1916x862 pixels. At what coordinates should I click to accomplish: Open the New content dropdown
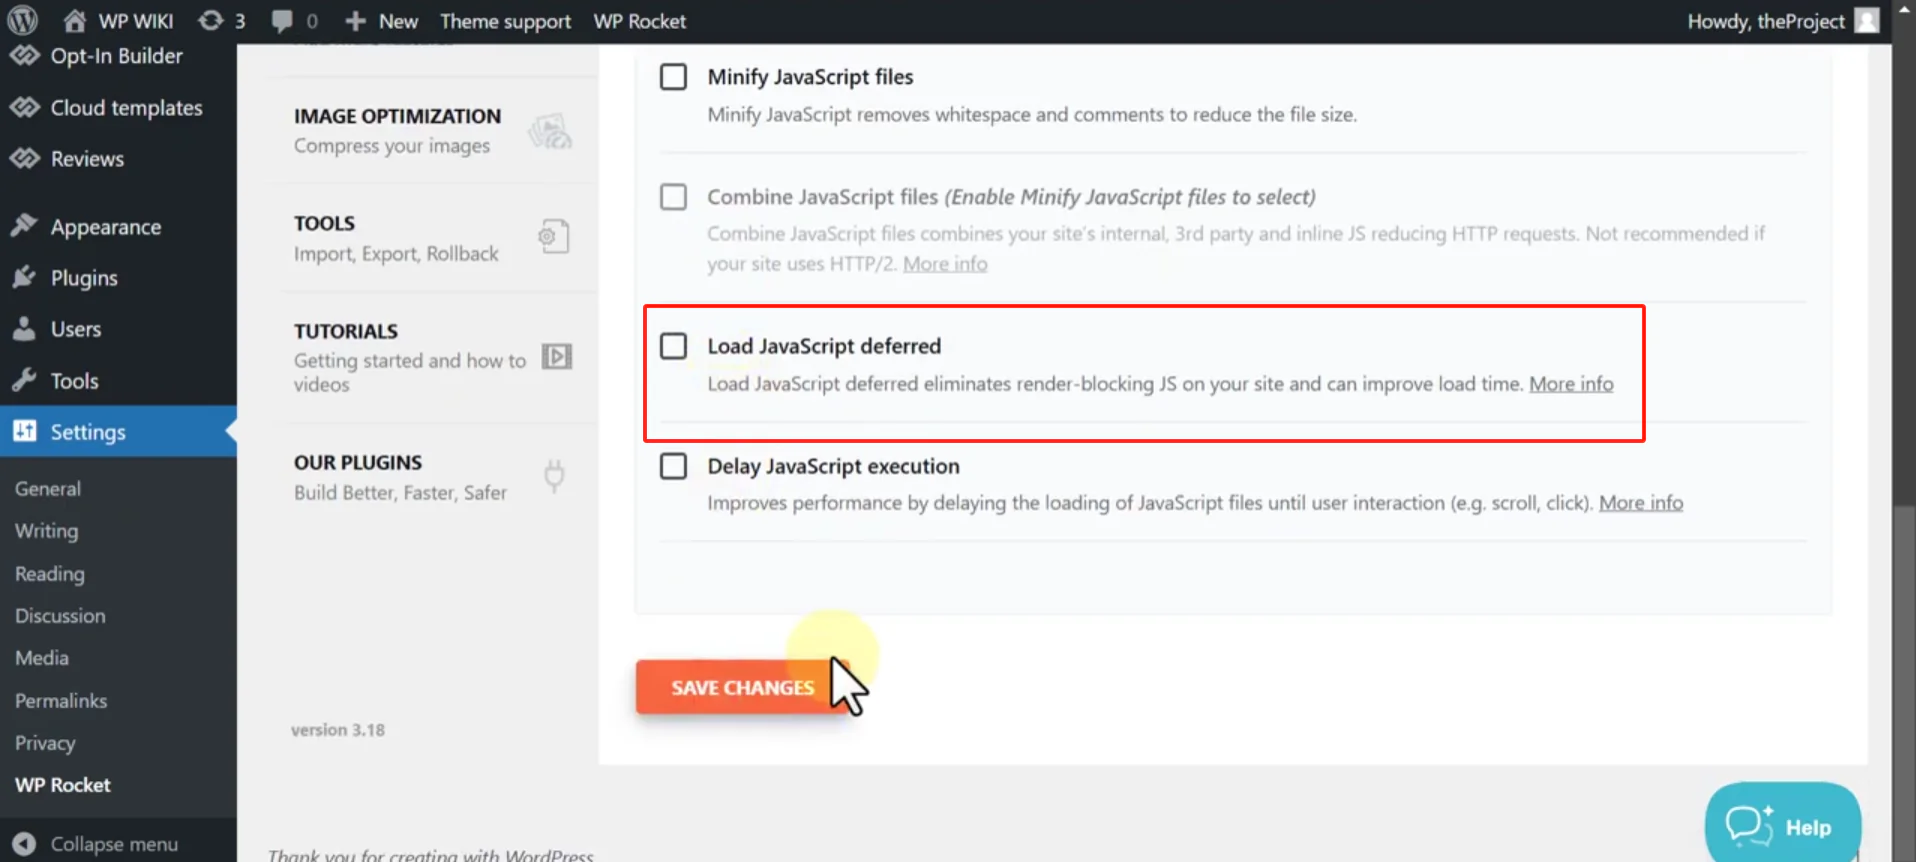[x=382, y=21]
